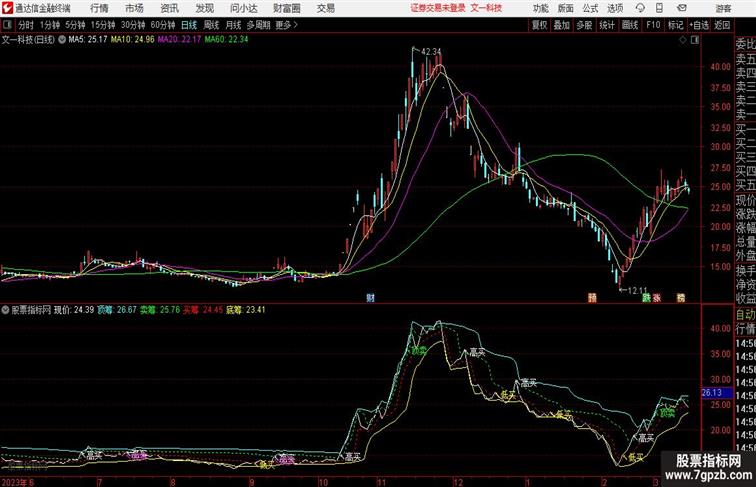
Task: Click the 2023年6 date axis label
Action: tap(17, 482)
